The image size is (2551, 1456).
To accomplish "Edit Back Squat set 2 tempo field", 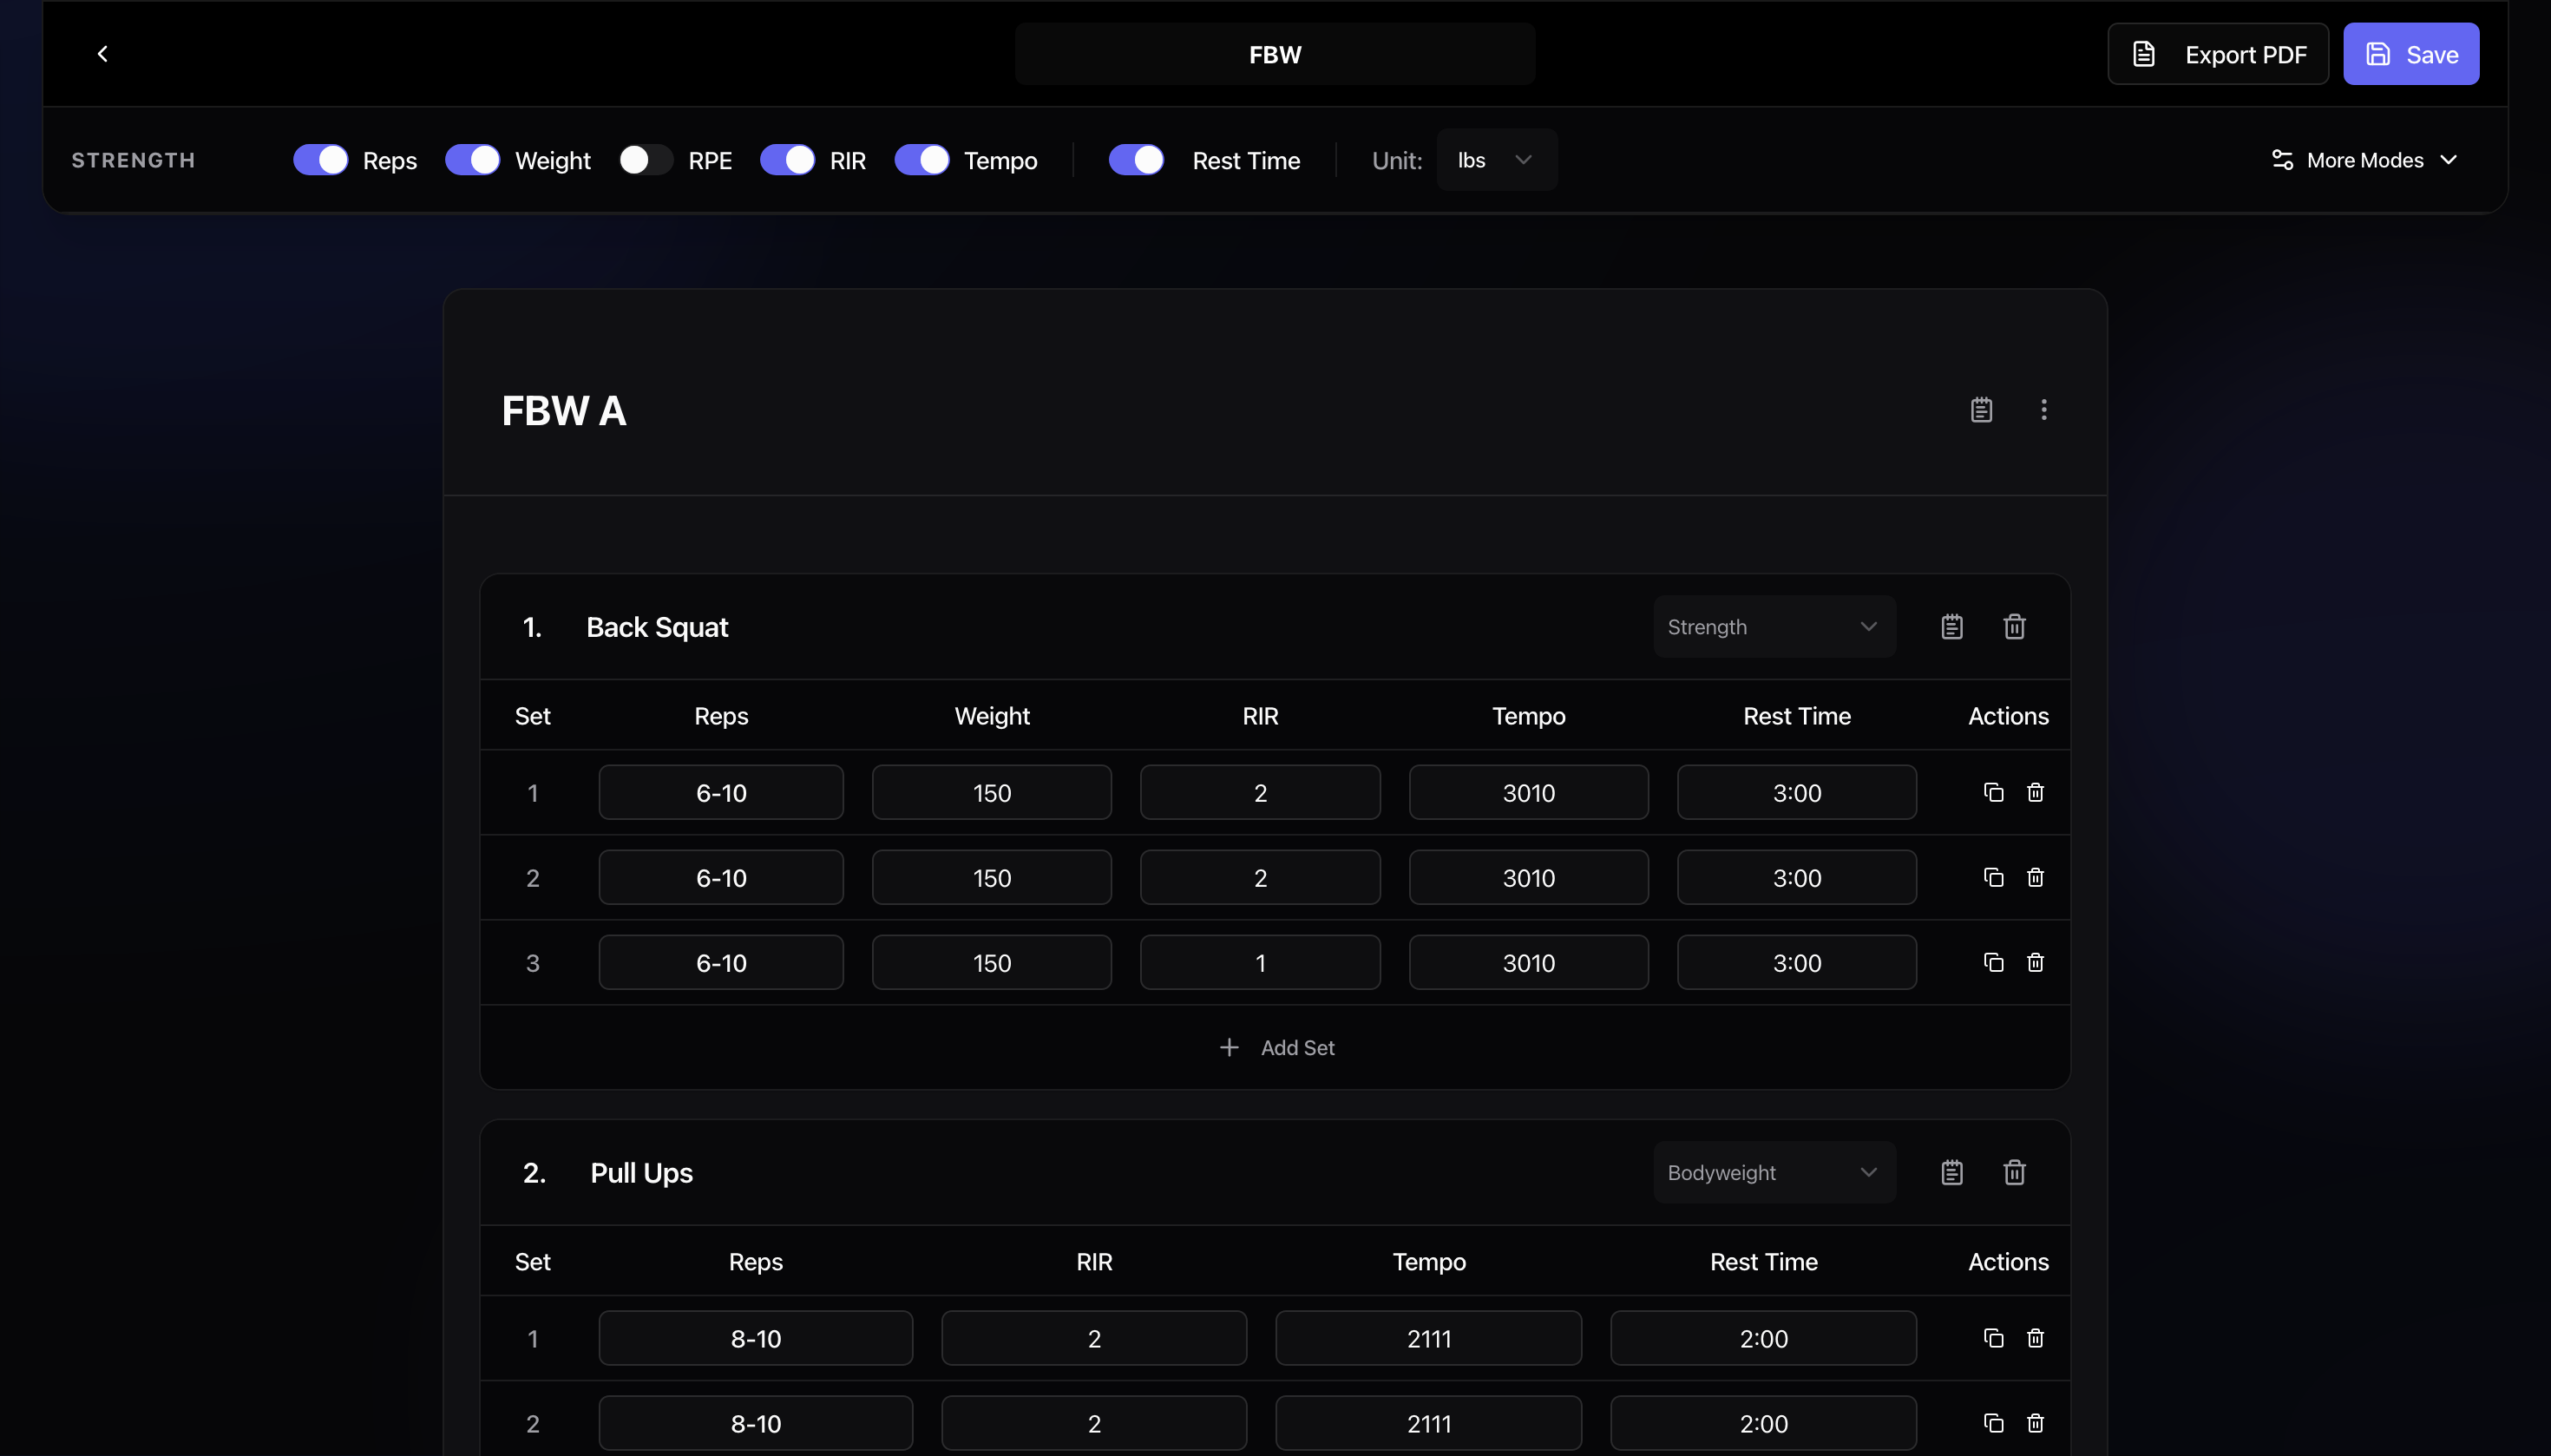I will coord(1528,878).
